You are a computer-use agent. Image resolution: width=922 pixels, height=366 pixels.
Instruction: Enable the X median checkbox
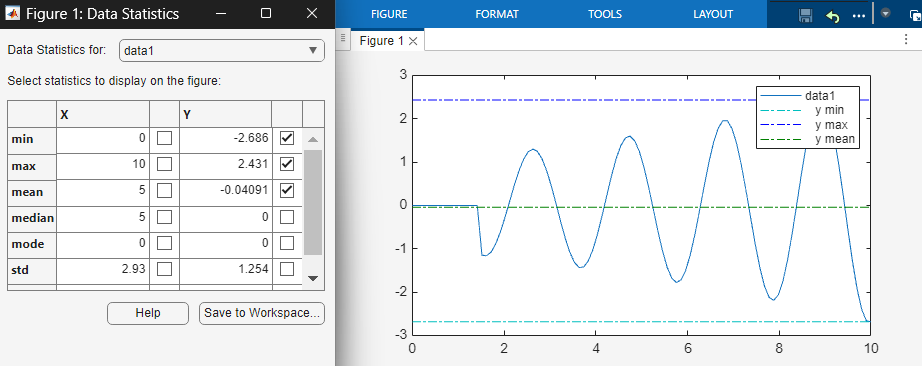[165, 217]
